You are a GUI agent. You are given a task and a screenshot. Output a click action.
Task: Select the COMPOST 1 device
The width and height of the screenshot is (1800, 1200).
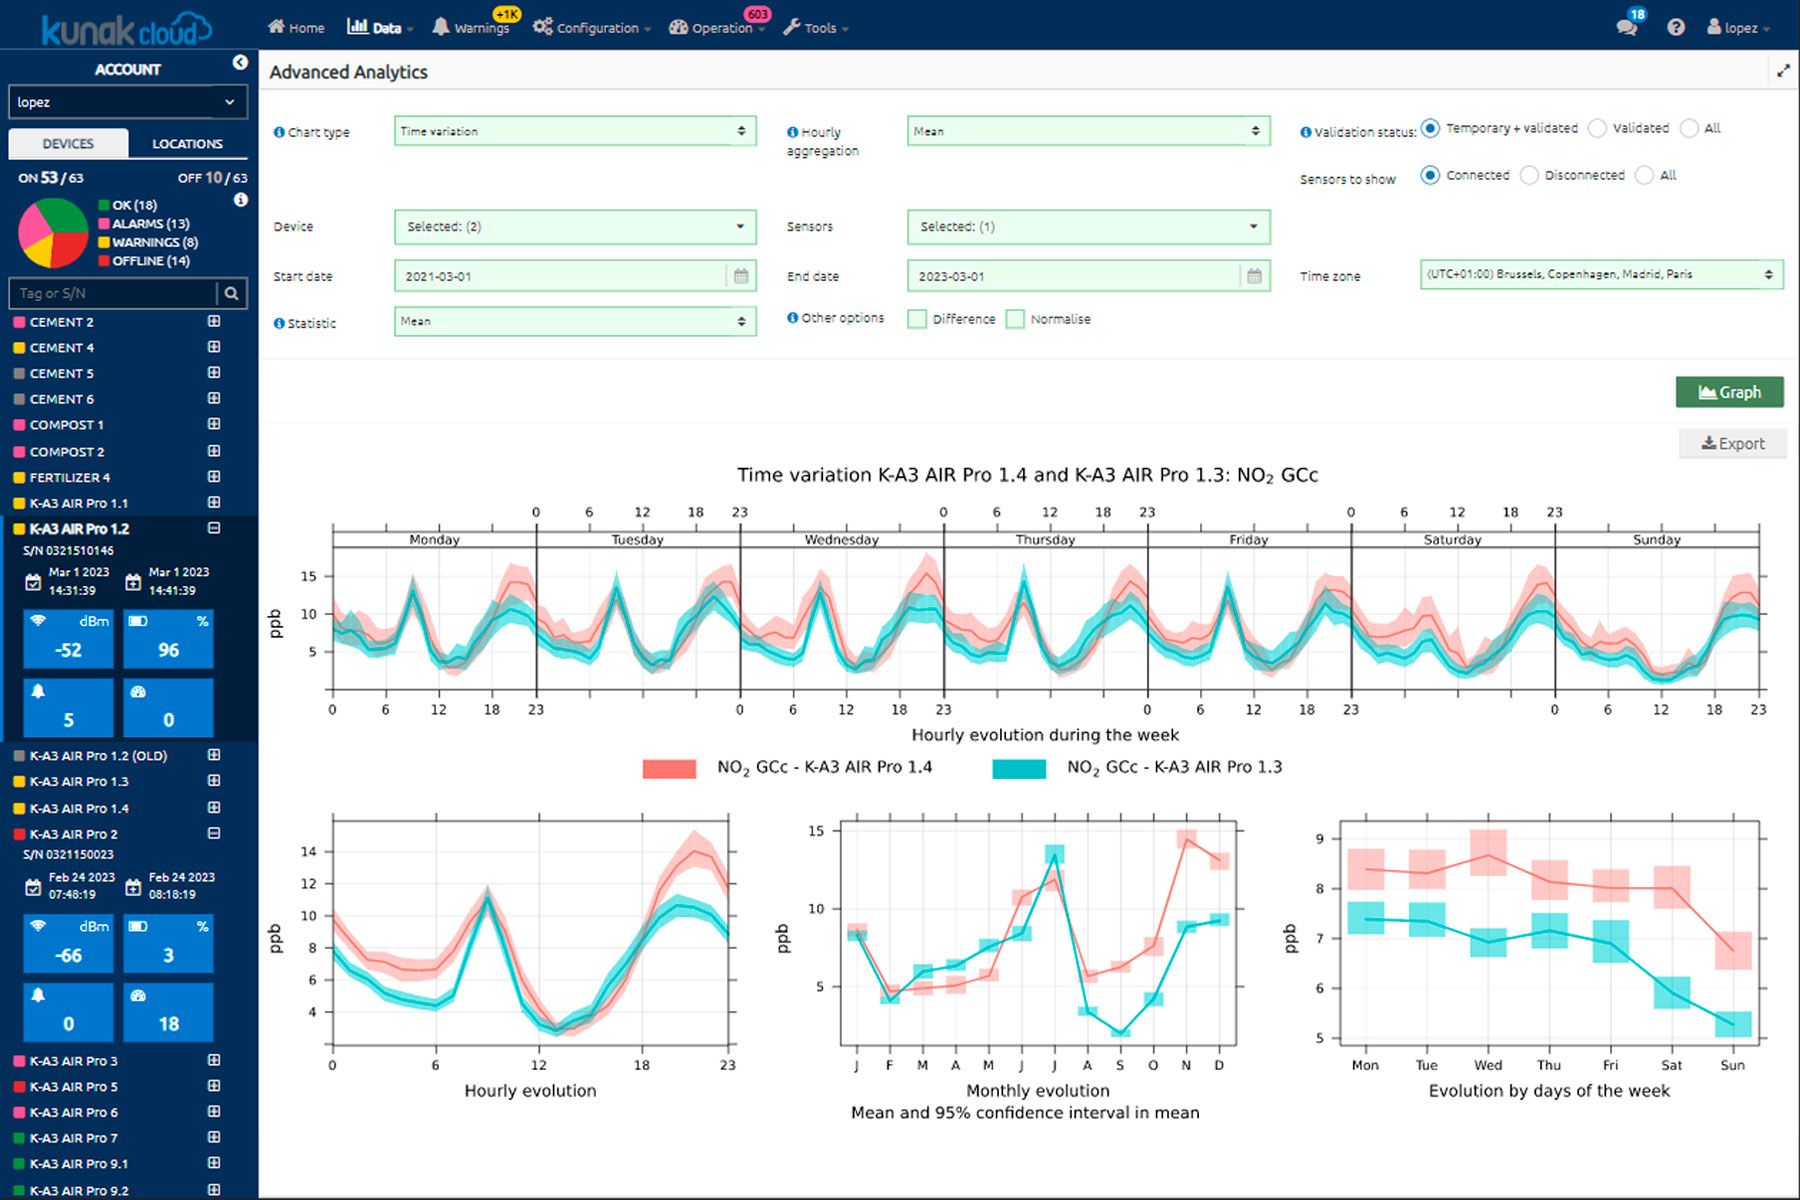pos(66,425)
